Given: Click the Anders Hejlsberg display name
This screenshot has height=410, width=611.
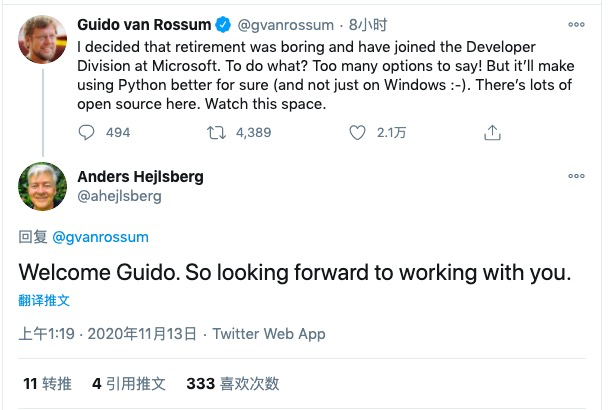Looking at the screenshot, I should tap(139, 177).
